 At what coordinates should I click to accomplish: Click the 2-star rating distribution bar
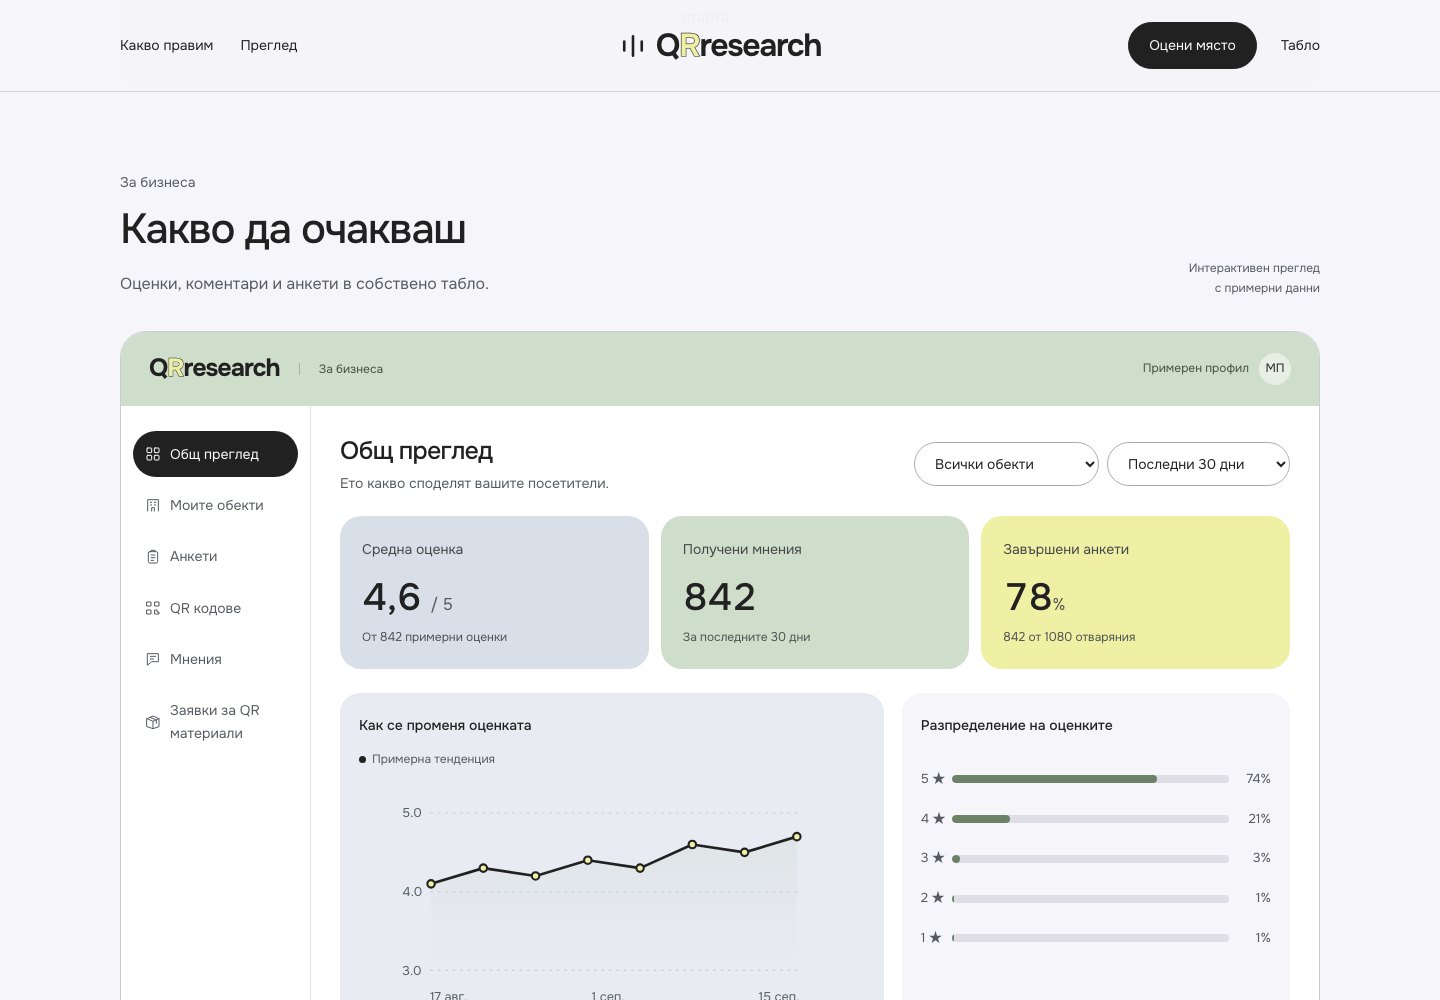(x=1090, y=898)
